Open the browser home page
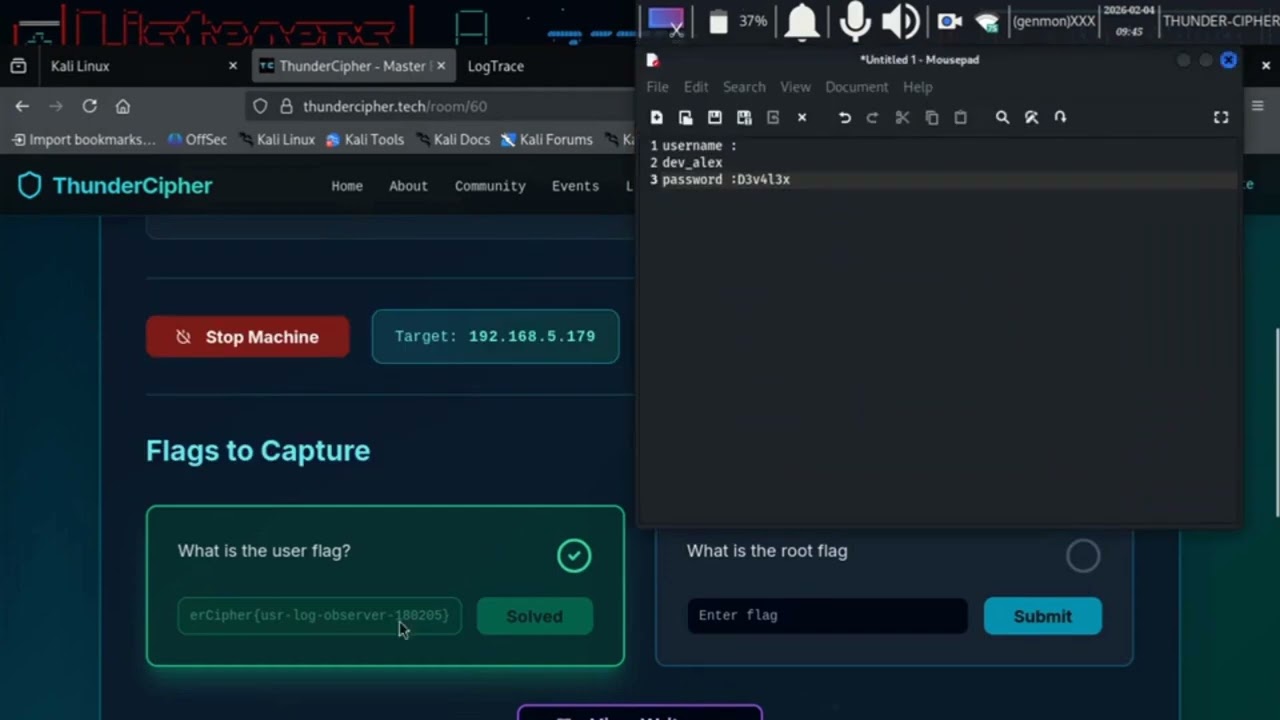1280x720 pixels. (x=123, y=106)
